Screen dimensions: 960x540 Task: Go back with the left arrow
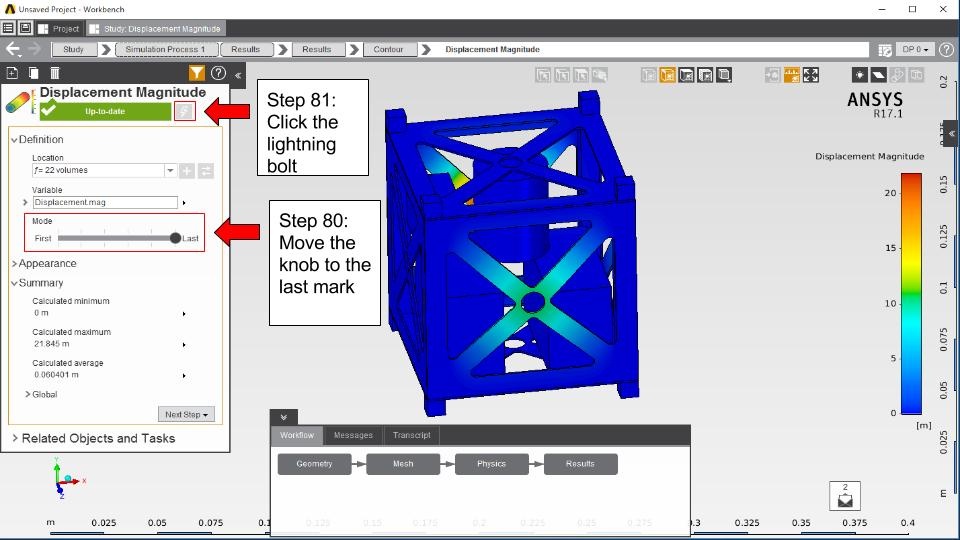coord(13,49)
